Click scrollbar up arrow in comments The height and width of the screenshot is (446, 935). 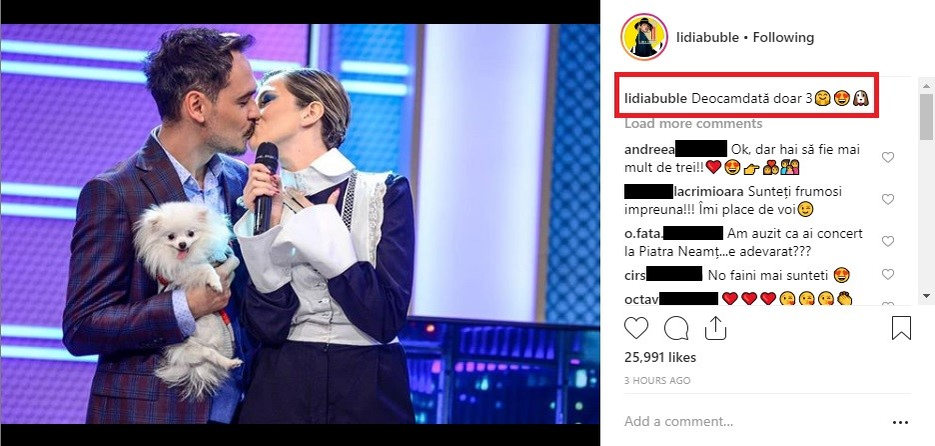(926, 86)
